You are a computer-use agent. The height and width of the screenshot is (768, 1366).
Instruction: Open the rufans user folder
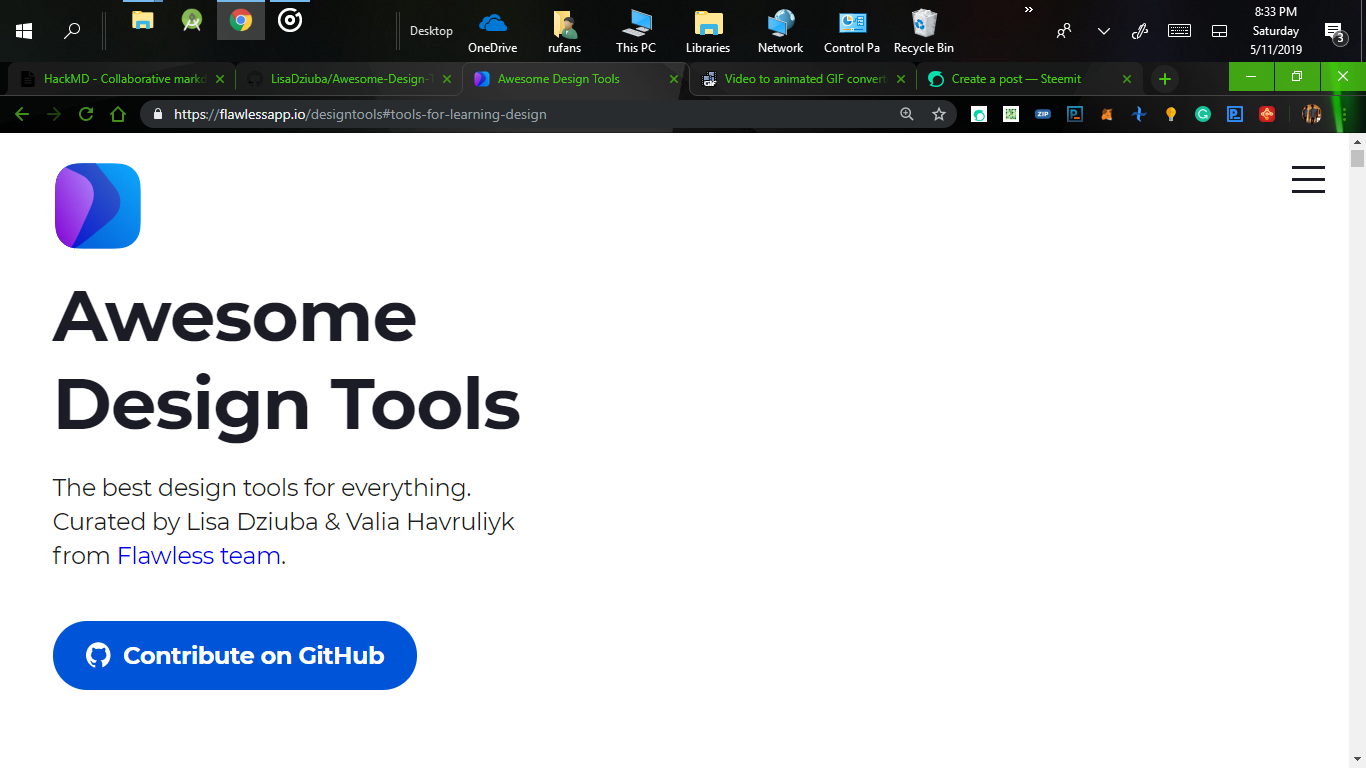564,31
